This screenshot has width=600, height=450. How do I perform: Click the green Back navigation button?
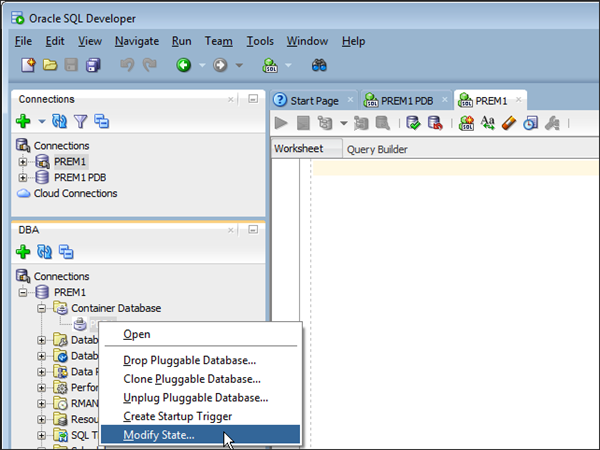(184, 65)
